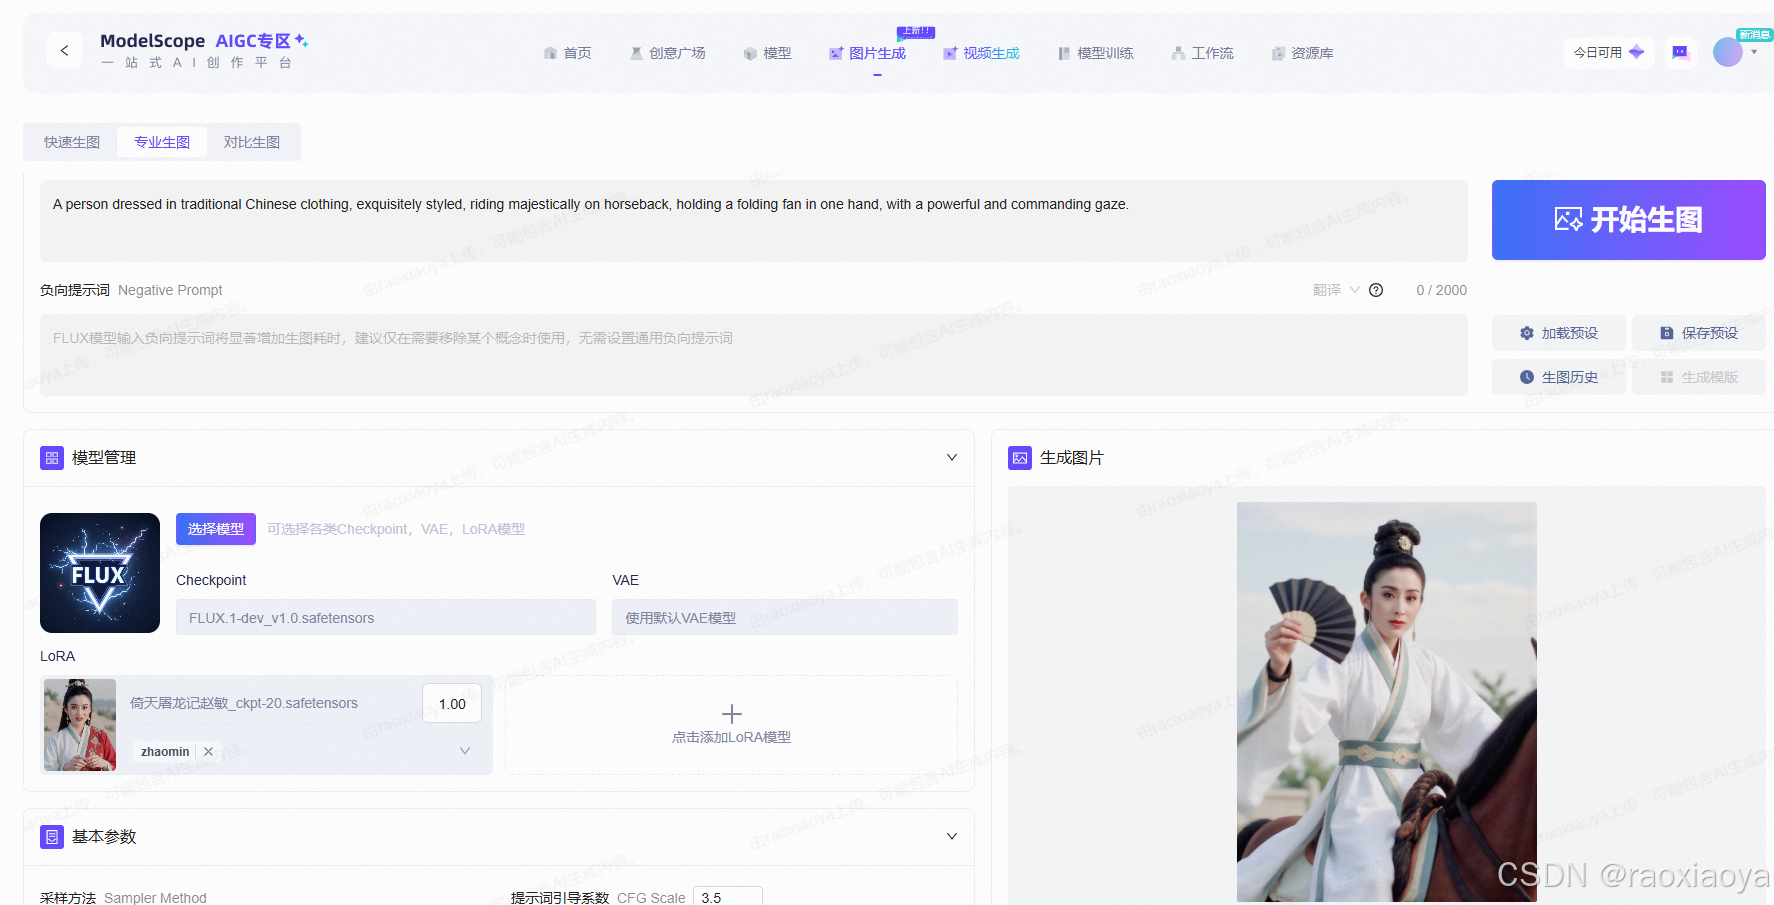The height and width of the screenshot is (905, 1774).
Task: Open the 模型训练 model training section
Action: tap(1105, 53)
